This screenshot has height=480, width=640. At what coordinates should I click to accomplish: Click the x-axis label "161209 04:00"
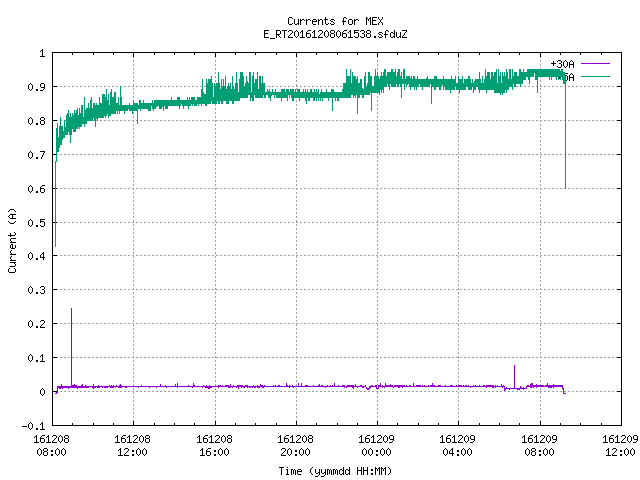[x=457, y=445]
